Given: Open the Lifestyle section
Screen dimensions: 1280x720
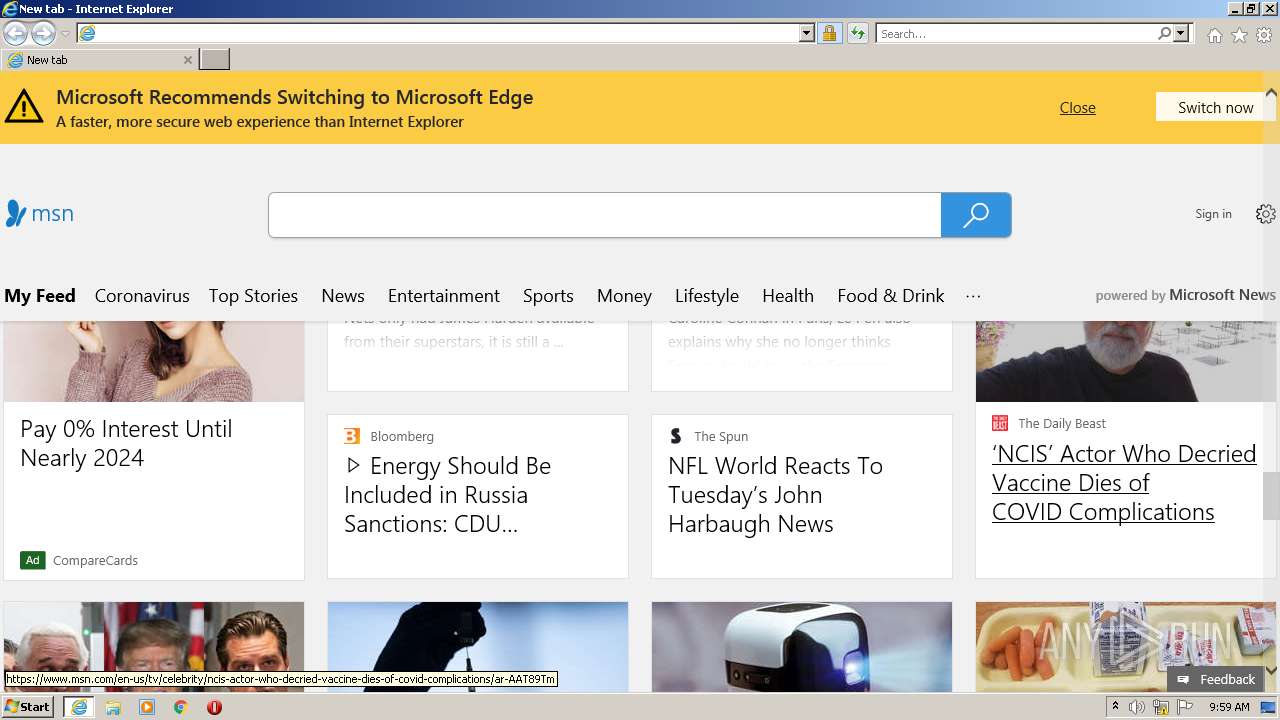Looking at the screenshot, I should click(707, 296).
